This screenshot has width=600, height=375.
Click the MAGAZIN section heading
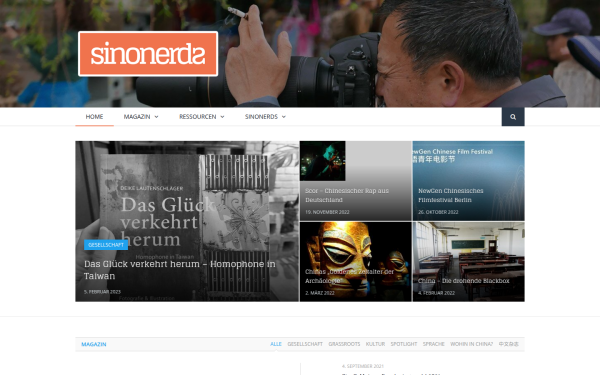[x=94, y=344]
